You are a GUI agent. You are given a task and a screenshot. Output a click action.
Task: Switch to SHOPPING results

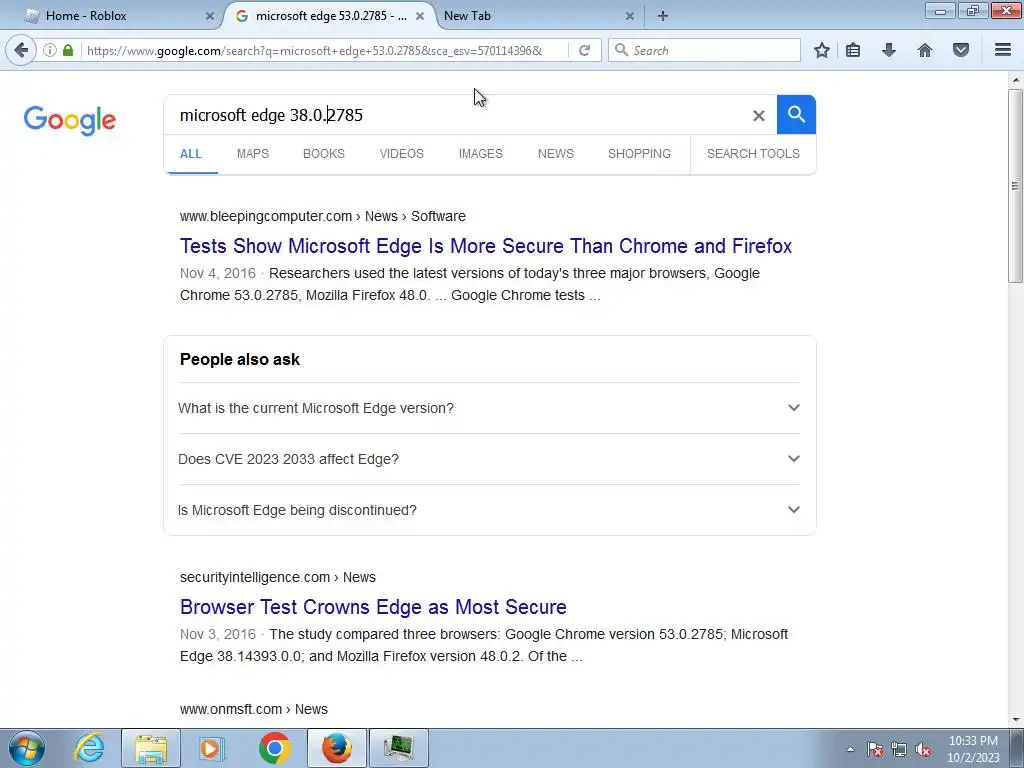point(639,154)
